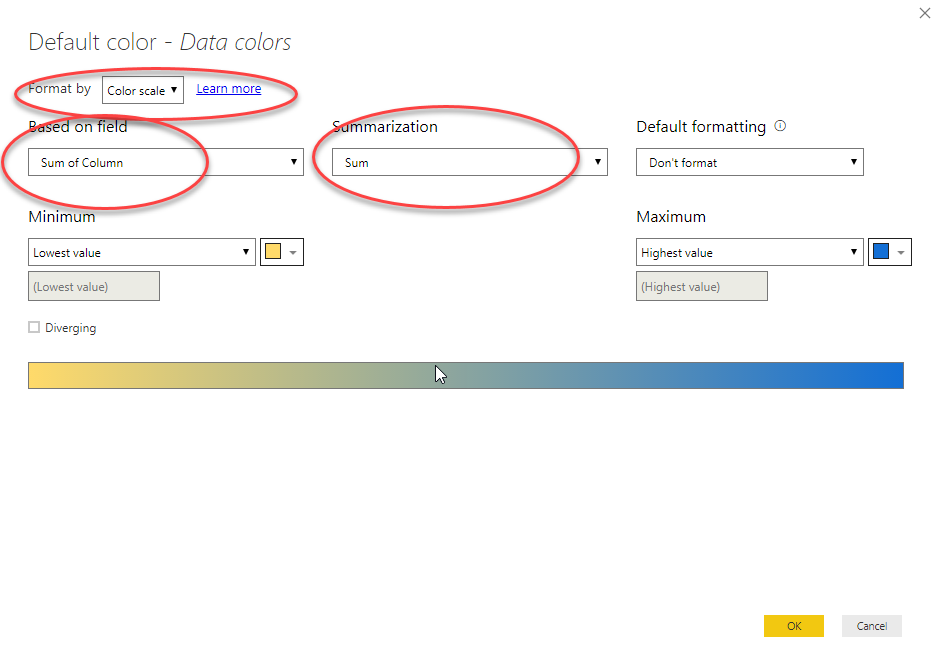Pick the Minimum yellow color swatch
This screenshot has width=940, height=665.
[273, 251]
